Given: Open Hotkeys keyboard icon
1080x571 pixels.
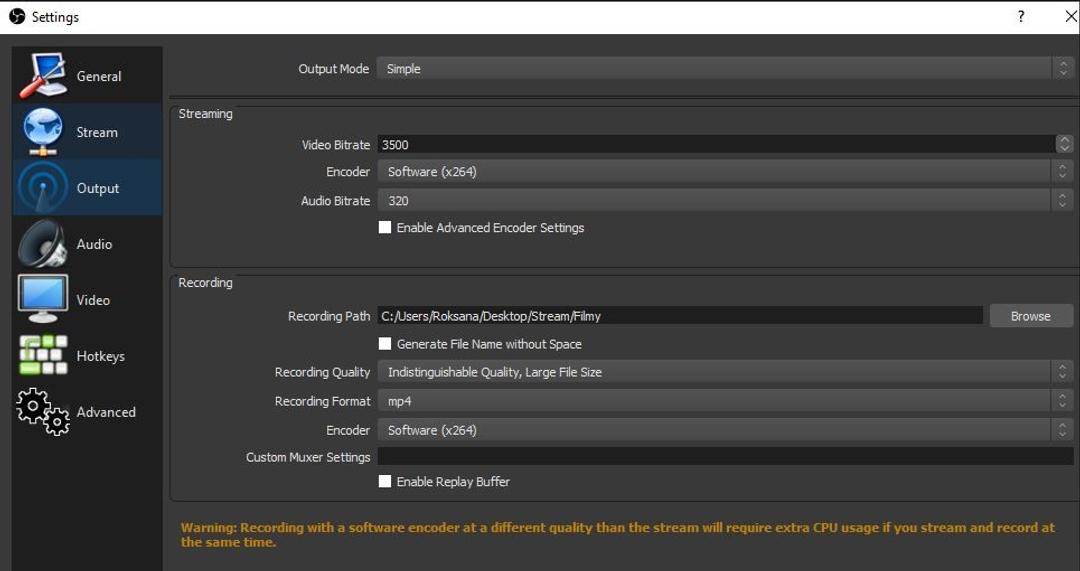Looking at the screenshot, I should click(x=42, y=355).
